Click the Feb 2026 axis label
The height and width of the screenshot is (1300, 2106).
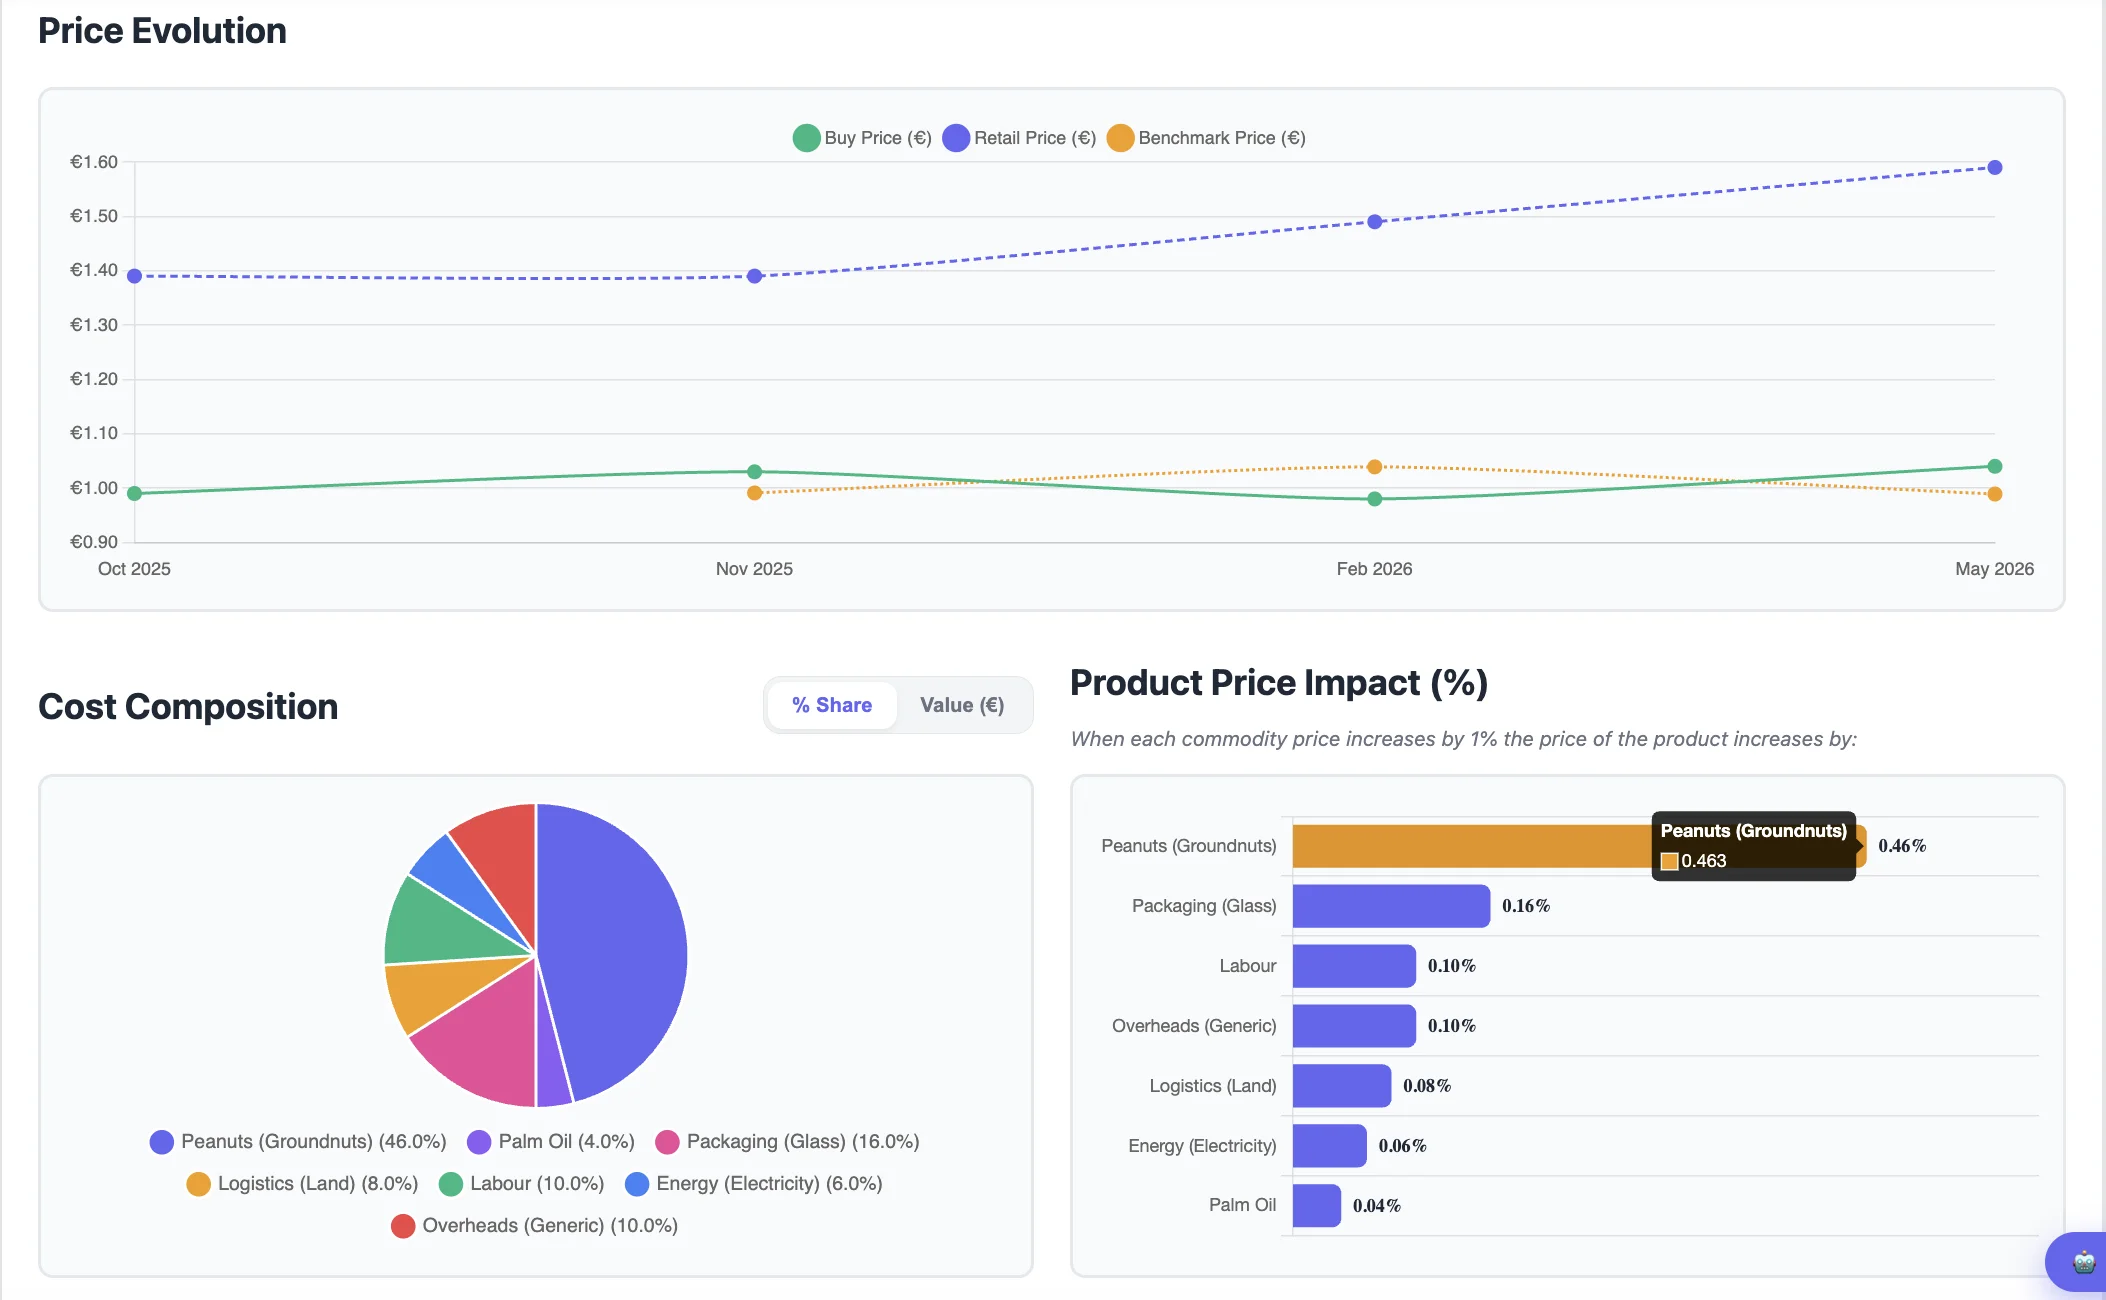point(1375,569)
